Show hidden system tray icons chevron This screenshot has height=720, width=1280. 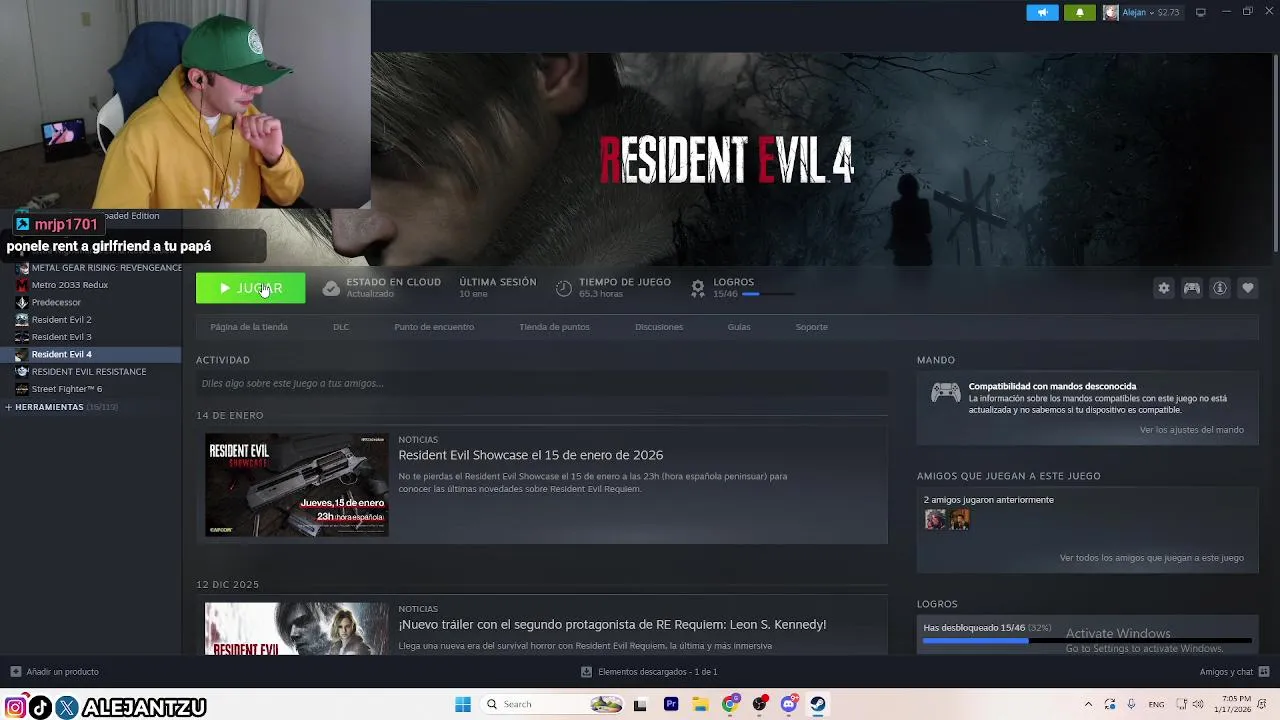click(1088, 704)
